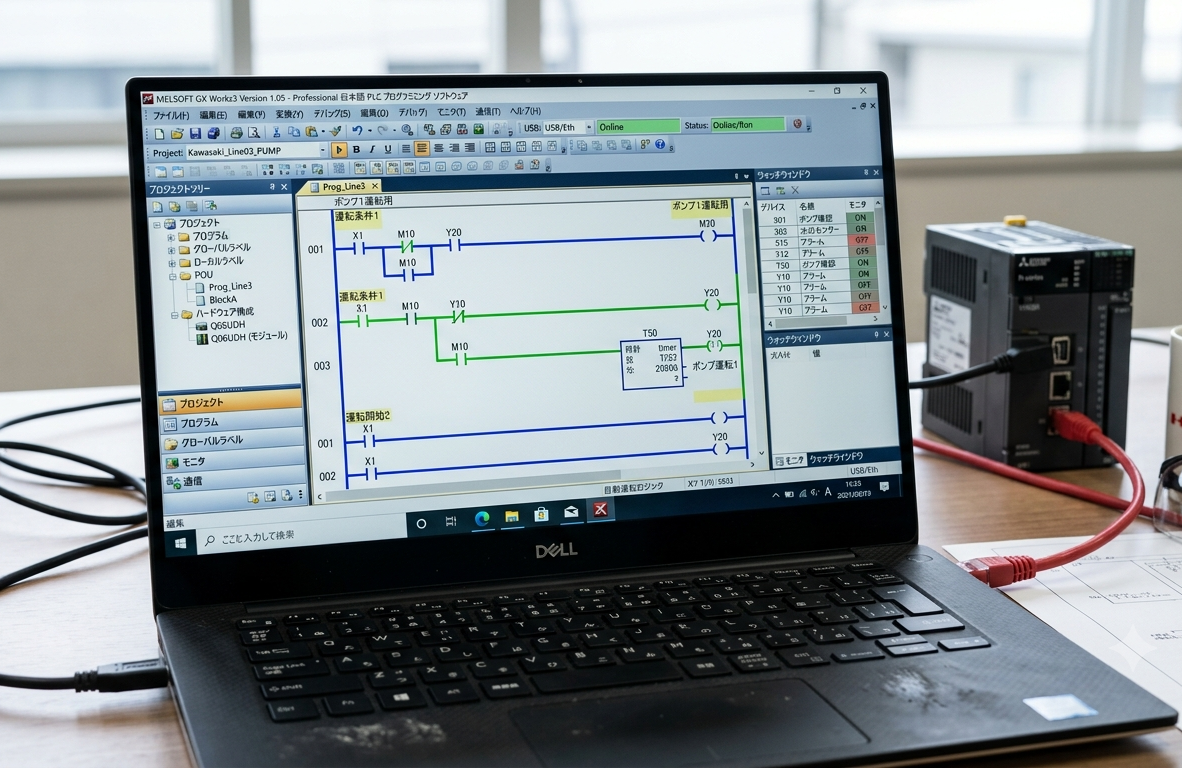Toggle the highlighted orange play arrow button
Screen dimensions: 1182x768
click(338, 150)
